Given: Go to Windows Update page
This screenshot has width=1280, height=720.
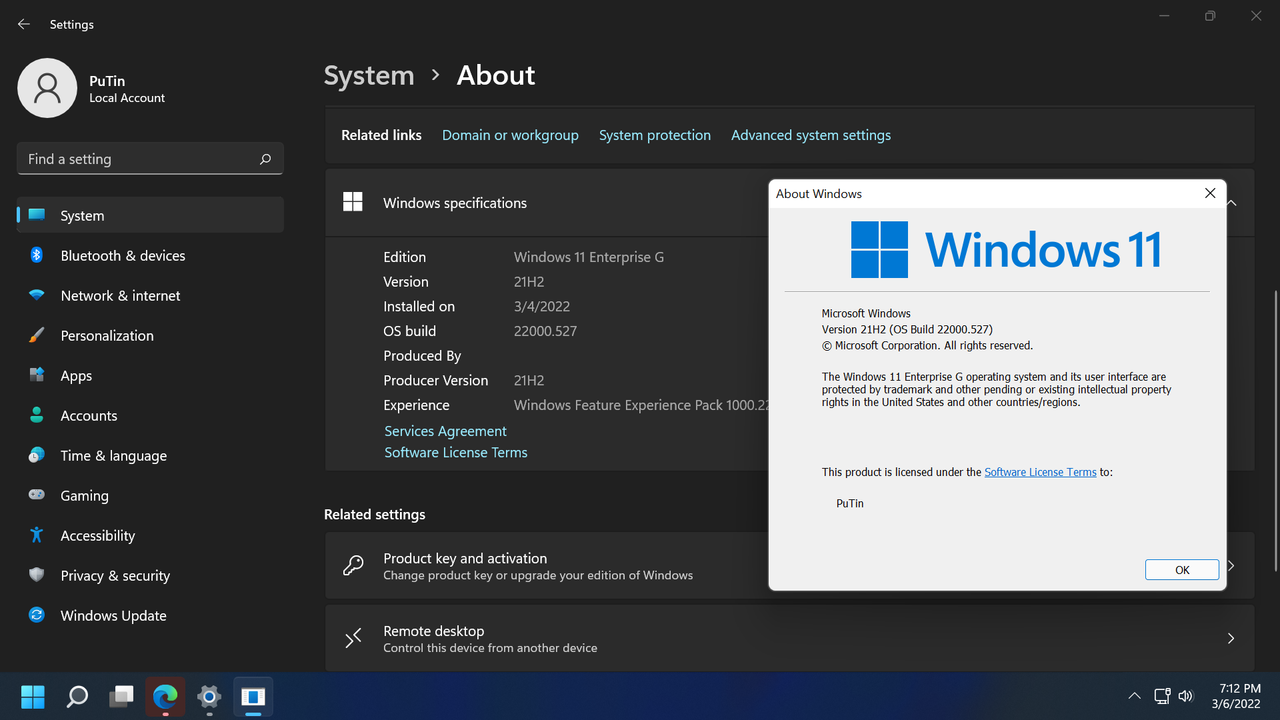Looking at the screenshot, I should pyautogui.click(x=150, y=615).
